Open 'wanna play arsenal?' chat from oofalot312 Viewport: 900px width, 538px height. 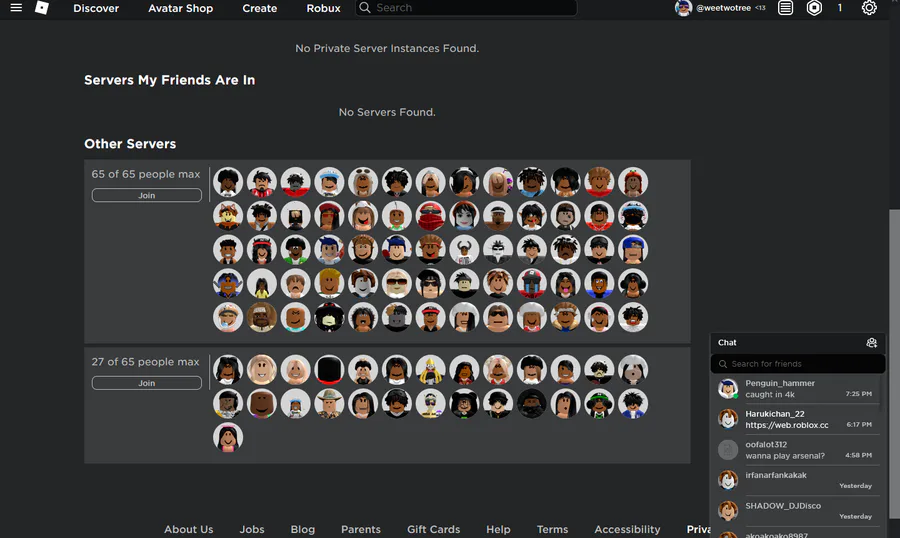(x=798, y=450)
